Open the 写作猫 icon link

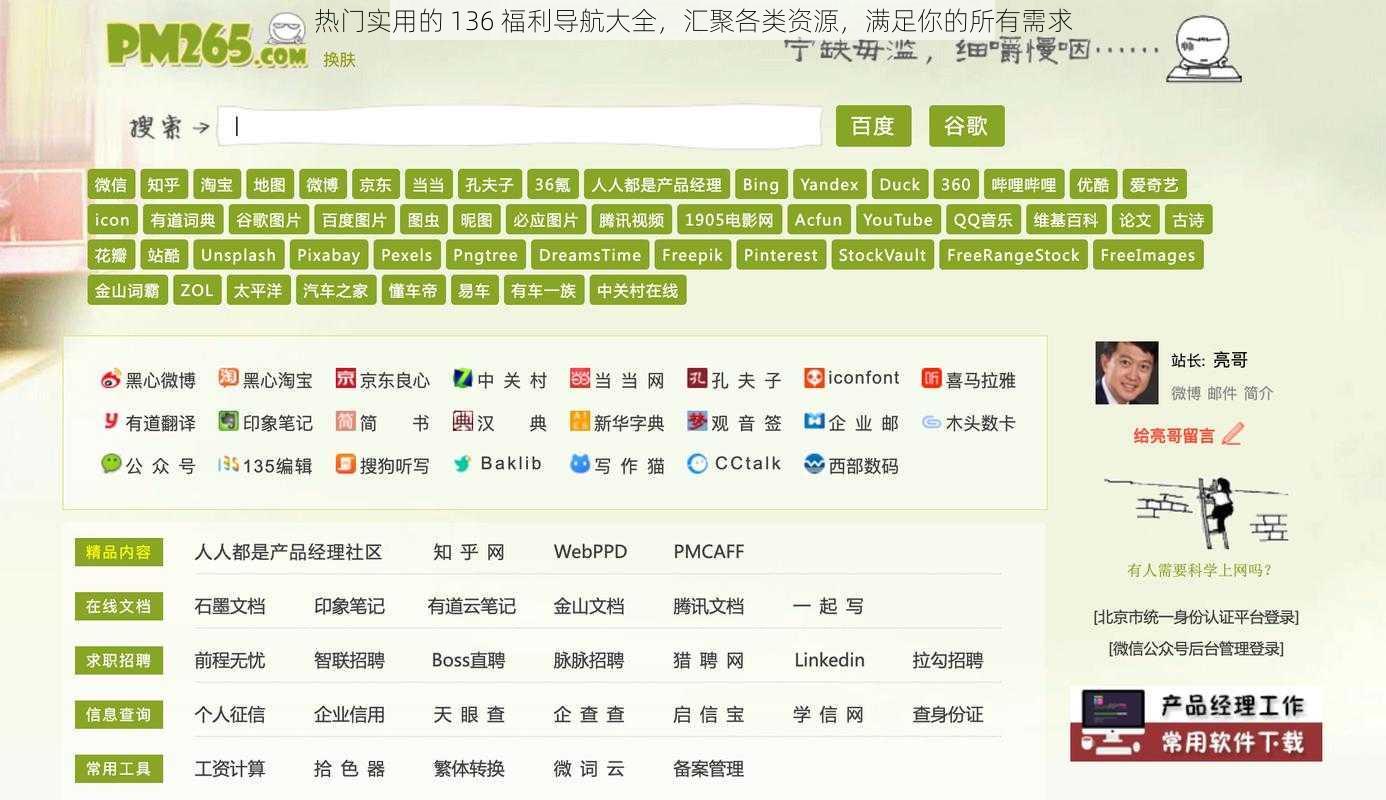click(617, 465)
